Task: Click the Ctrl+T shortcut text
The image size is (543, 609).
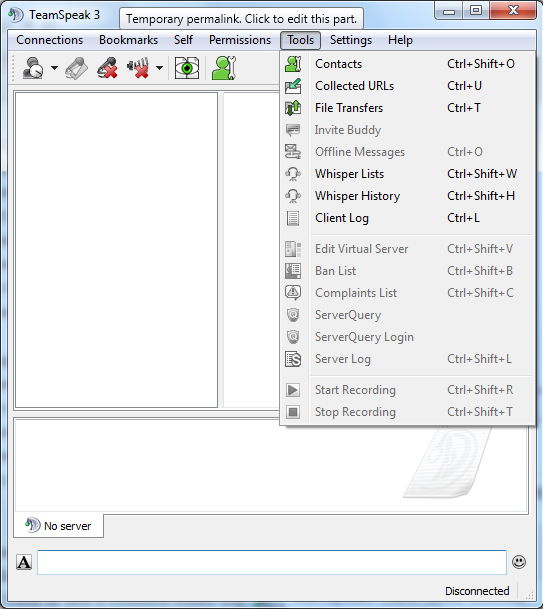Action: pyautogui.click(x=464, y=108)
